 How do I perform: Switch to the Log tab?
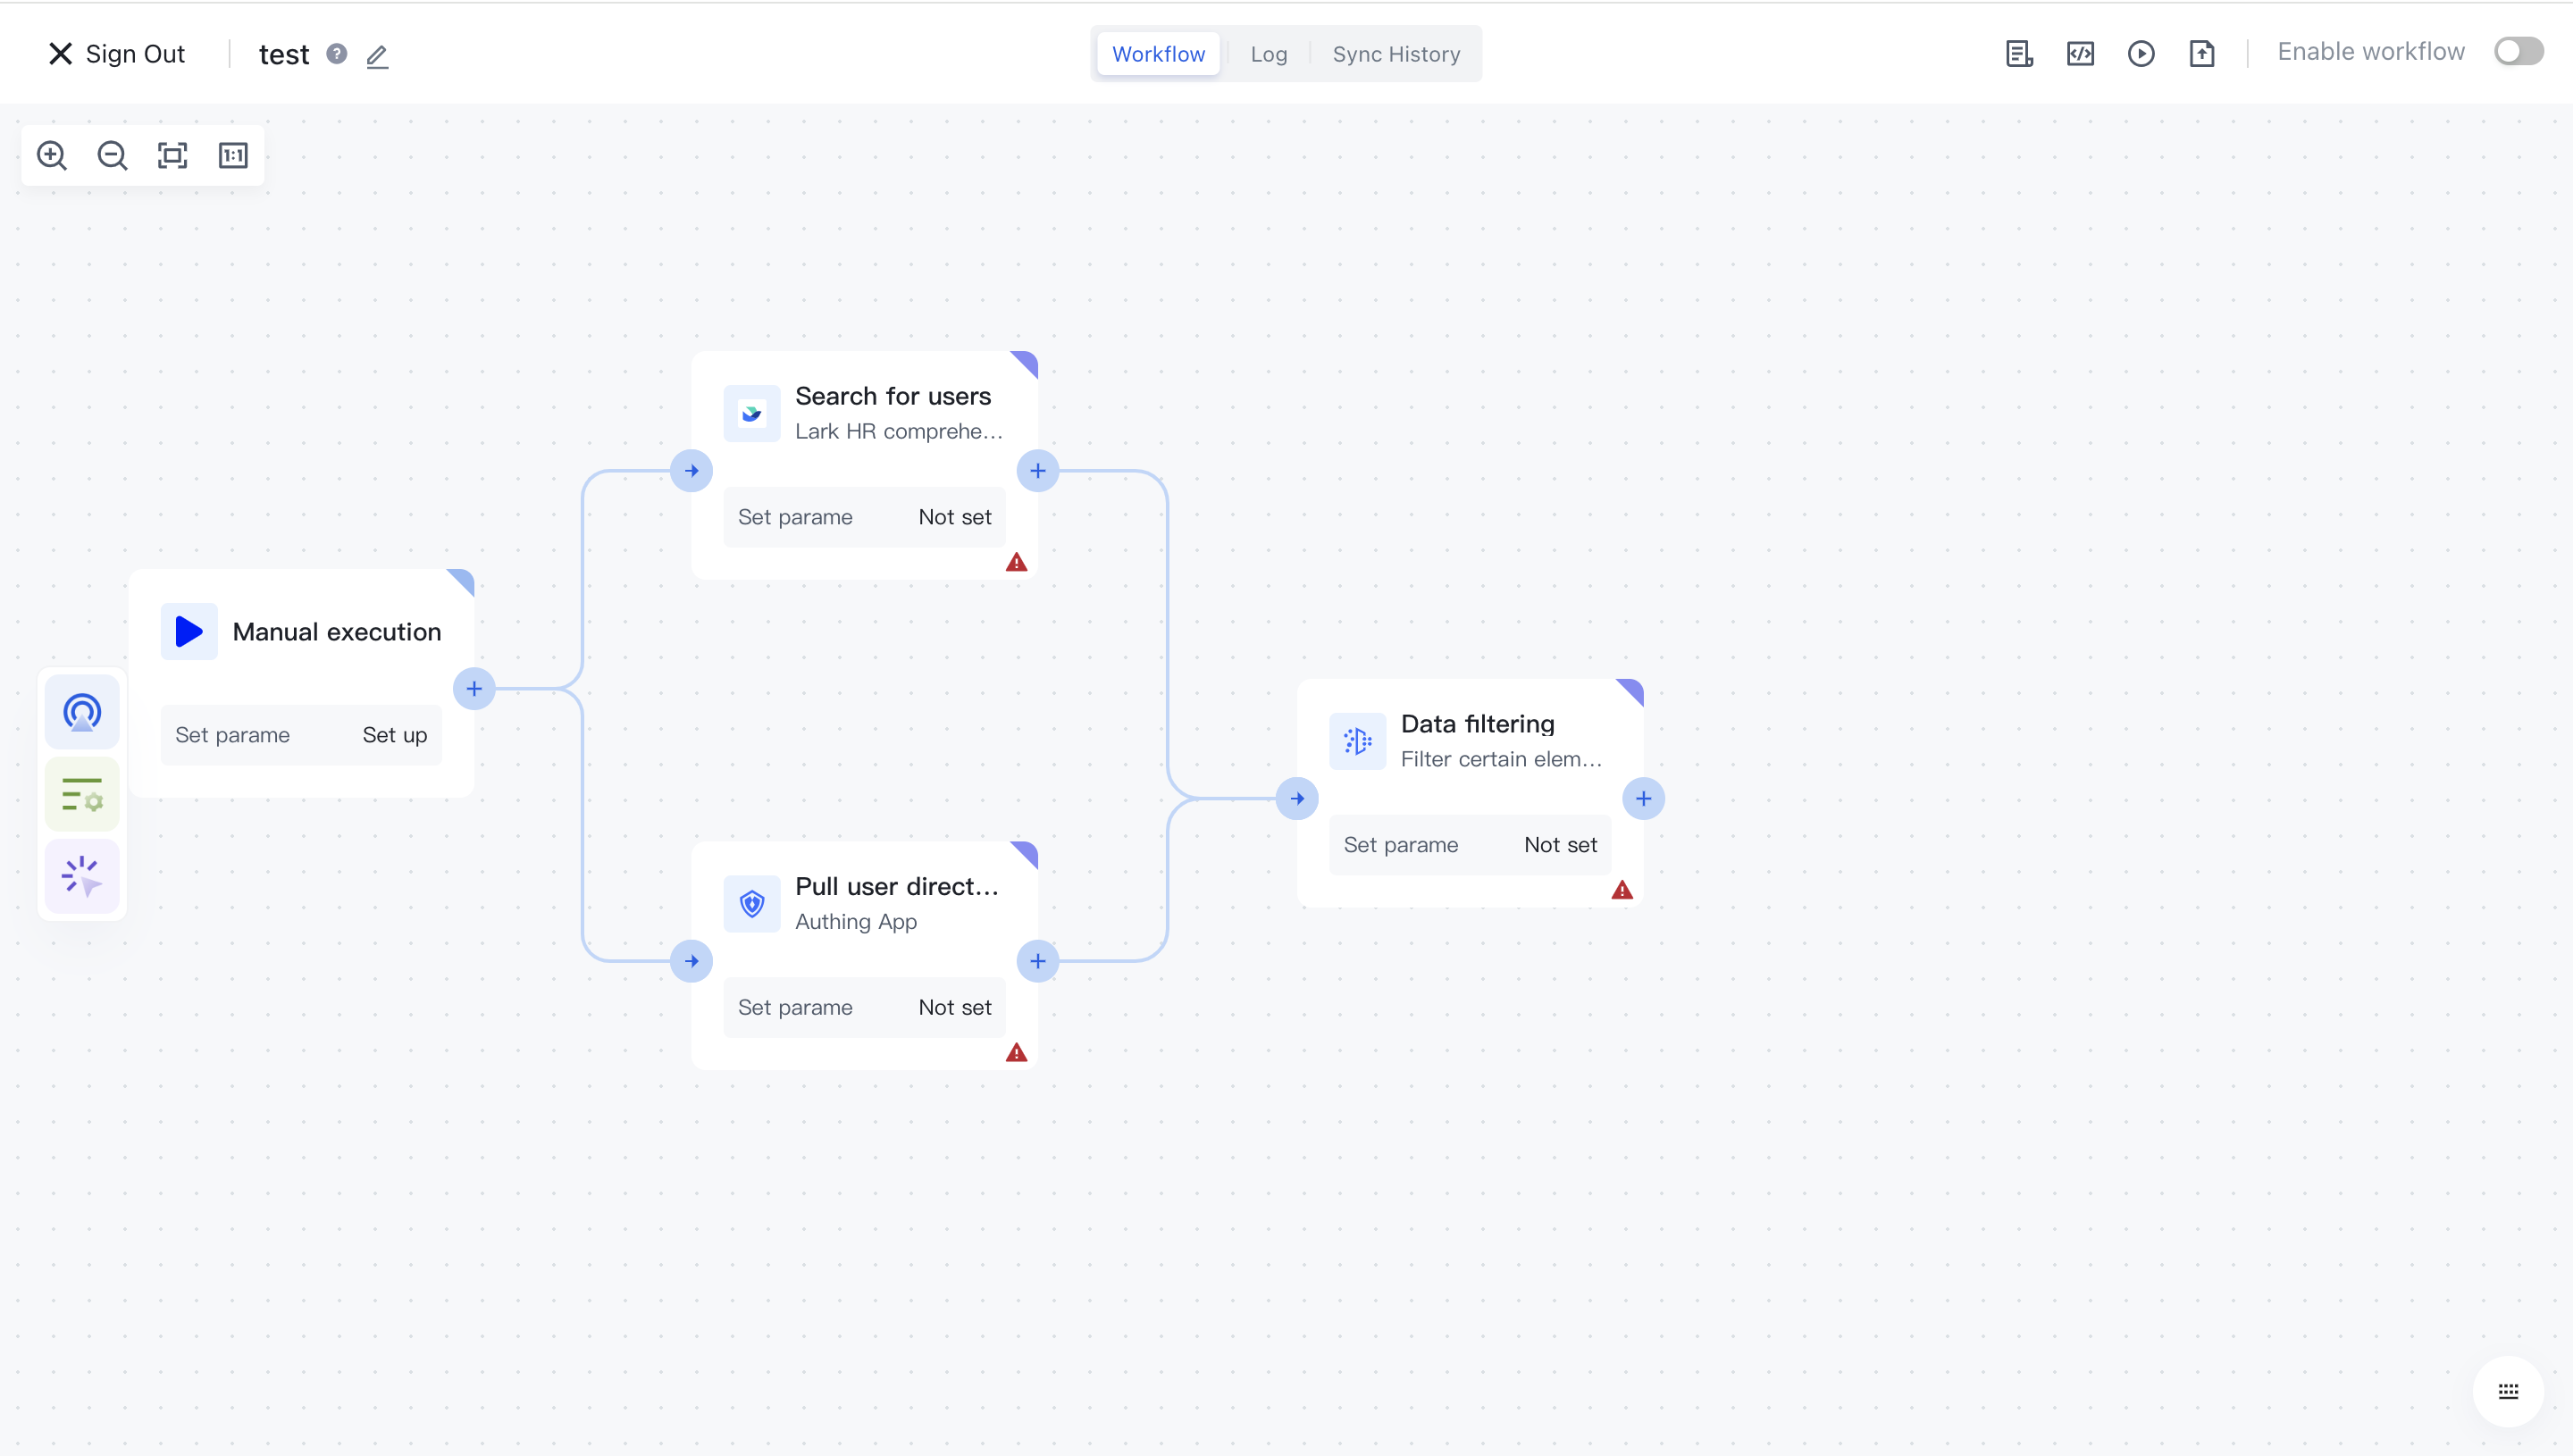[x=1268, y=54]
